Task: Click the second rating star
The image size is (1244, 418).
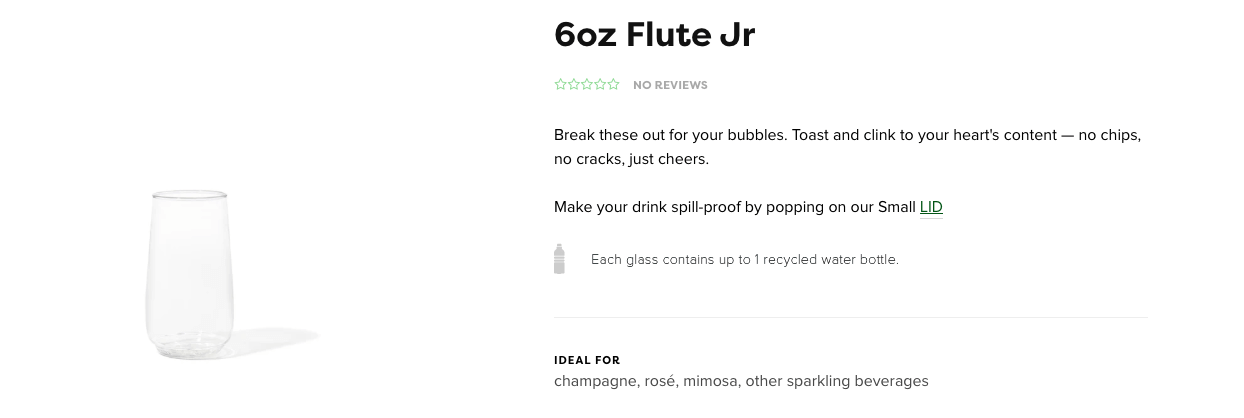Action: pos(574,84)
